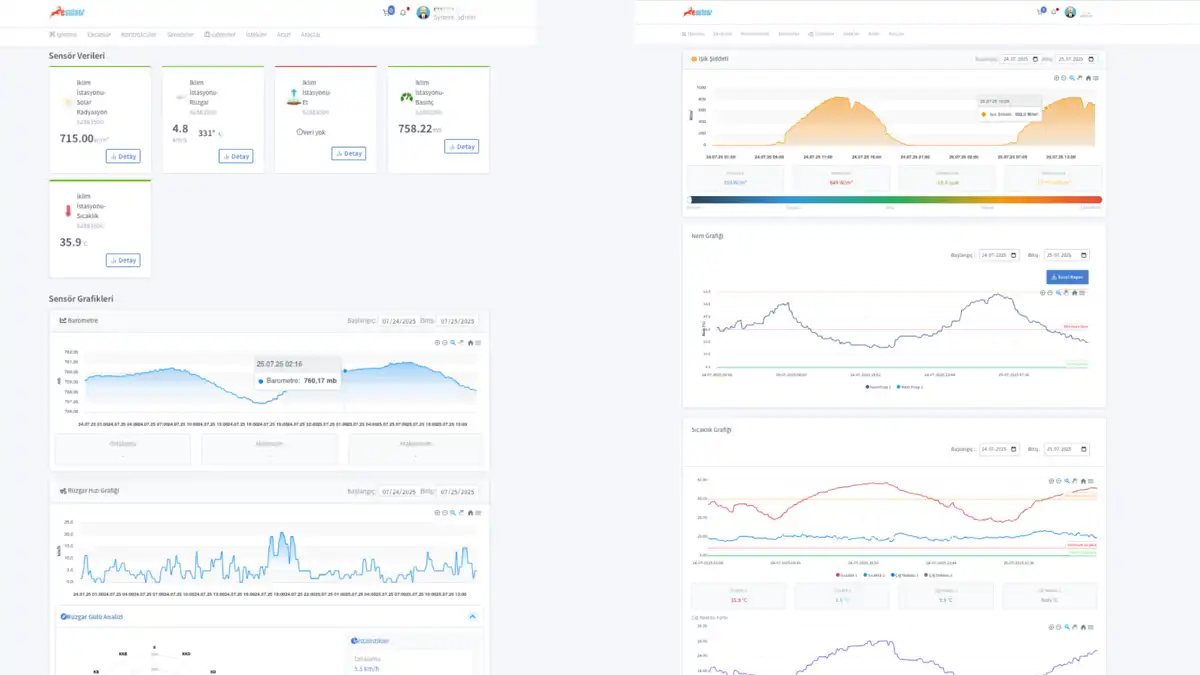Zoom in on the Barometre chart
Image resolution: width=1200 pixels, height=675 pixels.
(x=437, y=343)
